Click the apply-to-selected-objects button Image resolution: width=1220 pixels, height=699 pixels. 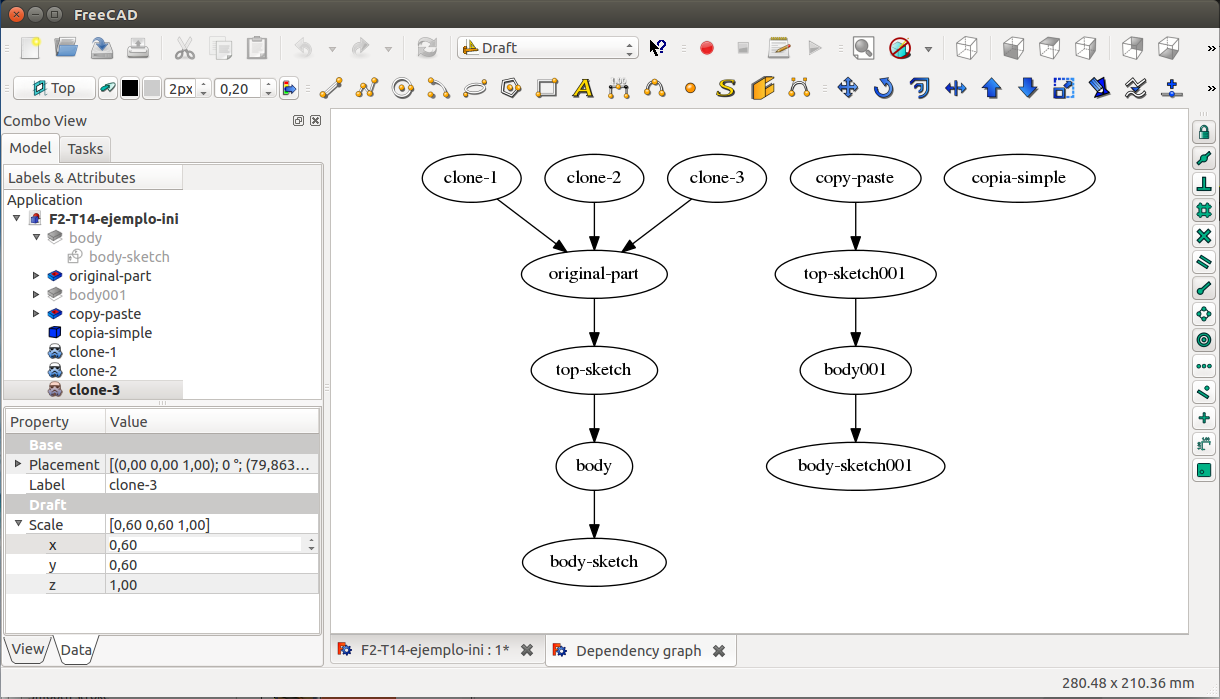pos(289,88)
